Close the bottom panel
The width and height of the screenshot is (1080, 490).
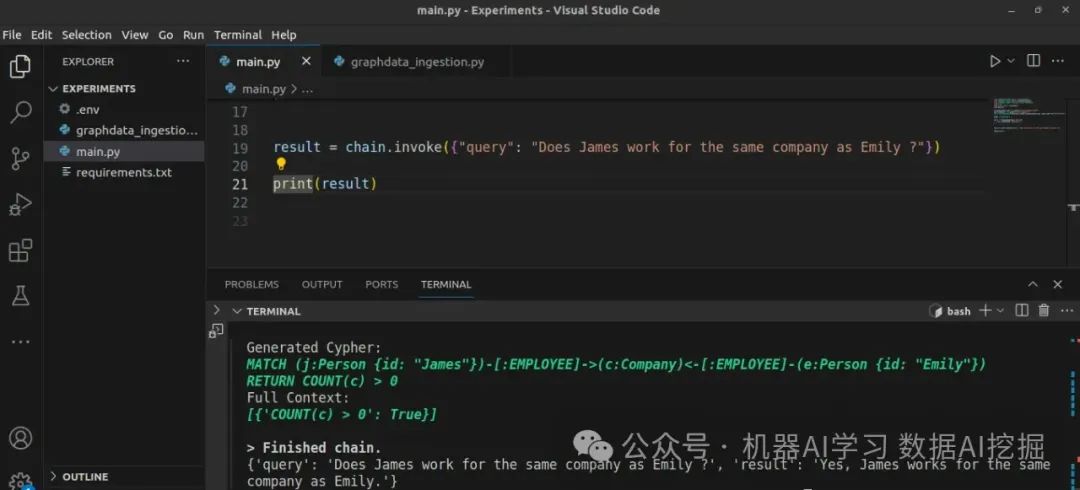pyautogui.click(x=1057, y=285)
